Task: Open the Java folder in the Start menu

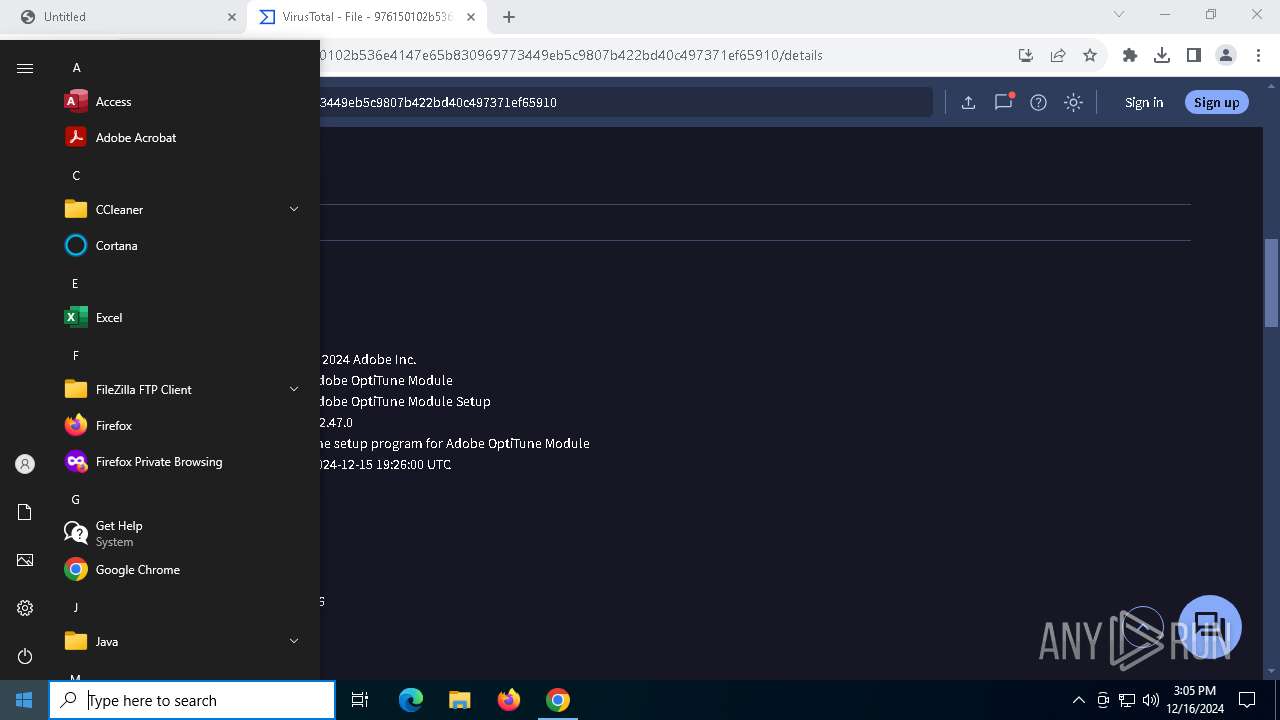Action: click(x=180, y=642)
